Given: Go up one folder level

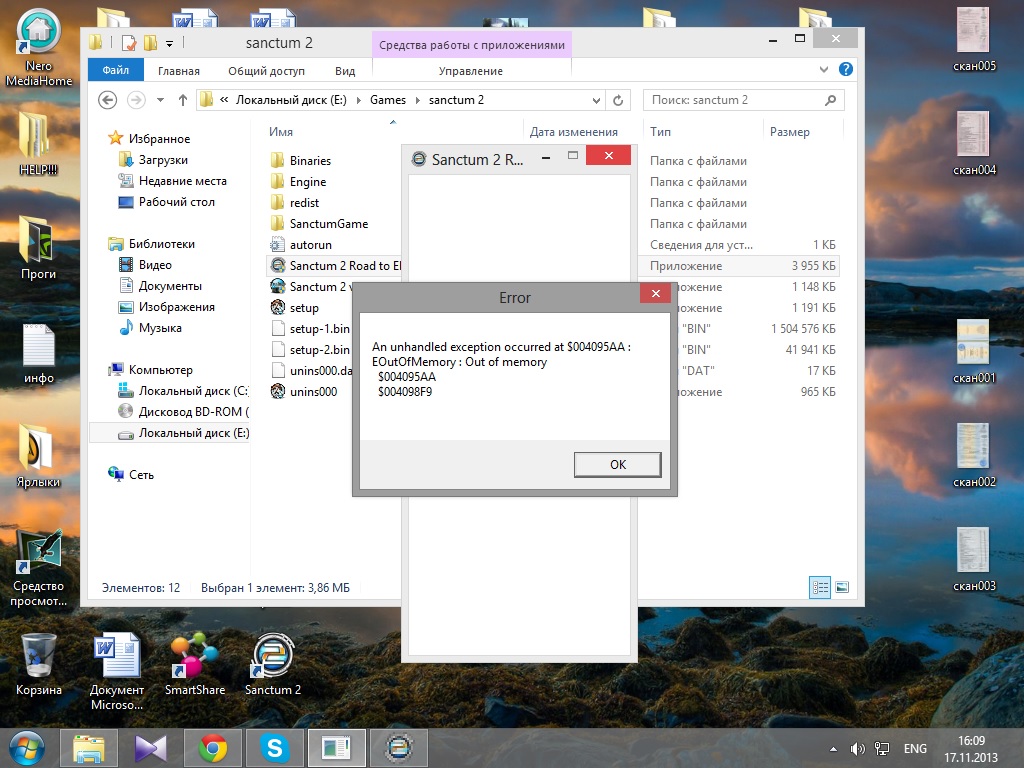Looking at the screenshot, I should point(183,100).
